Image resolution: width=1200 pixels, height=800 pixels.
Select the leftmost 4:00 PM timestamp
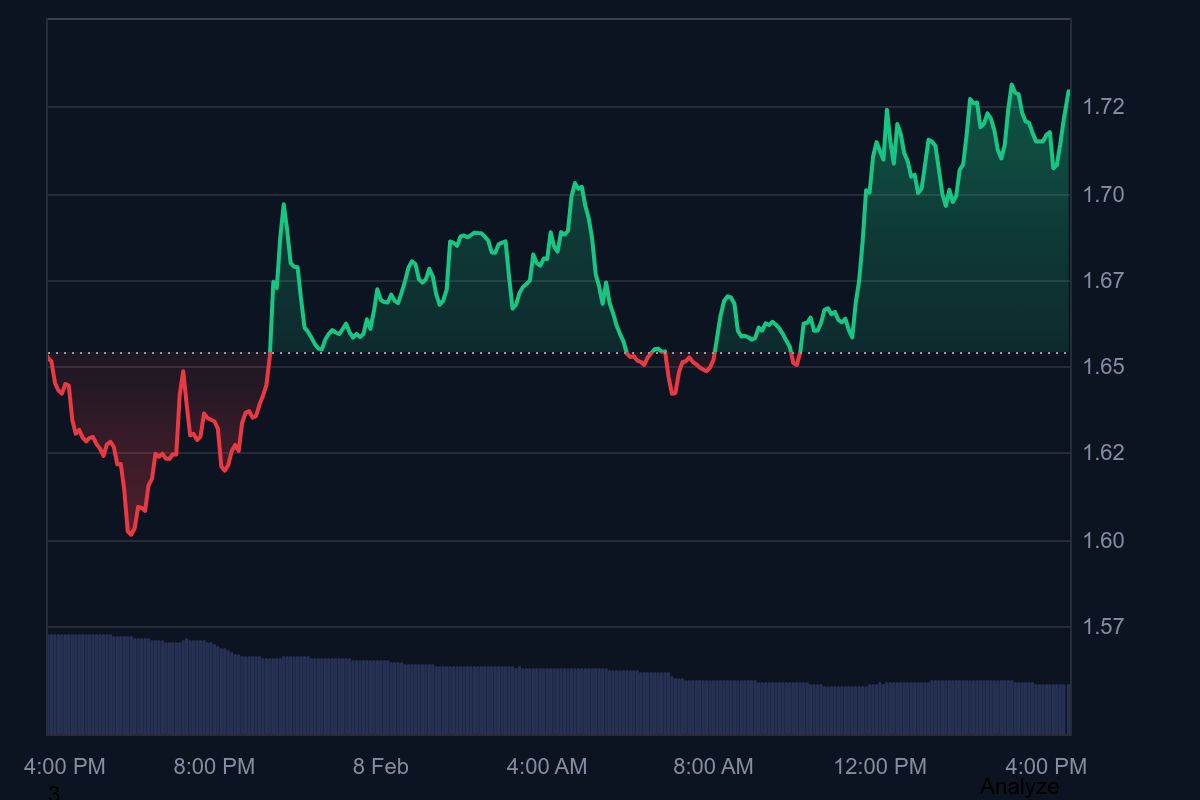pyautogui.click(x=64, y=767)
